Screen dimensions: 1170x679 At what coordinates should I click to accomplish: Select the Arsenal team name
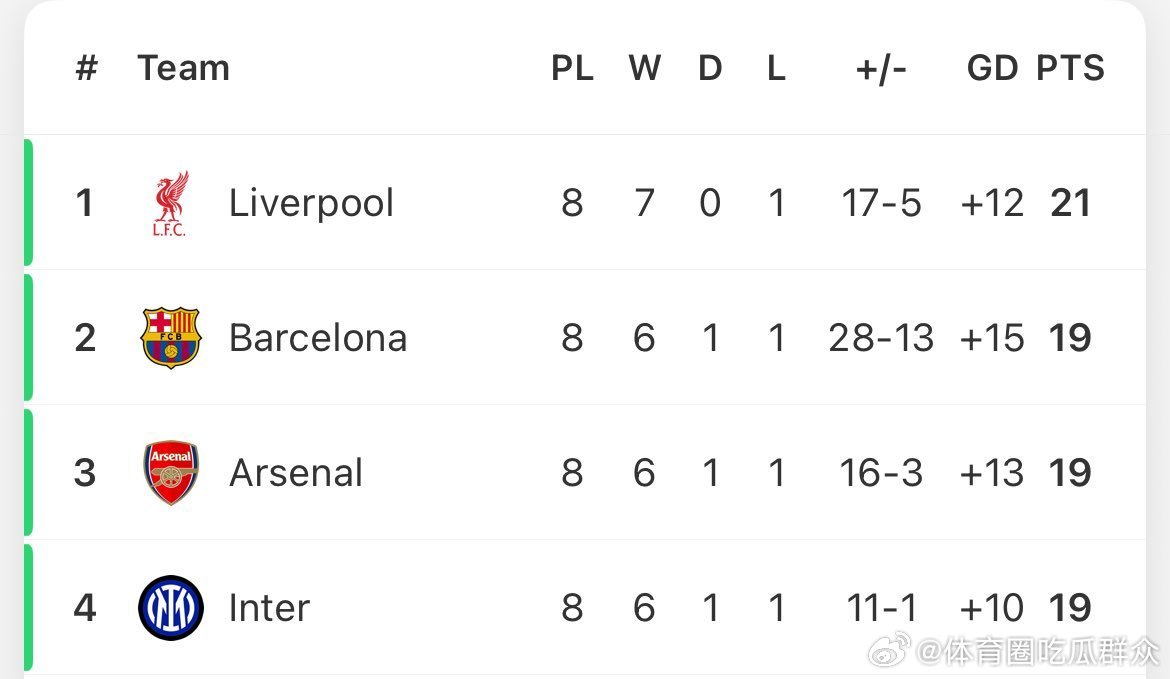[x=296, y=473]
